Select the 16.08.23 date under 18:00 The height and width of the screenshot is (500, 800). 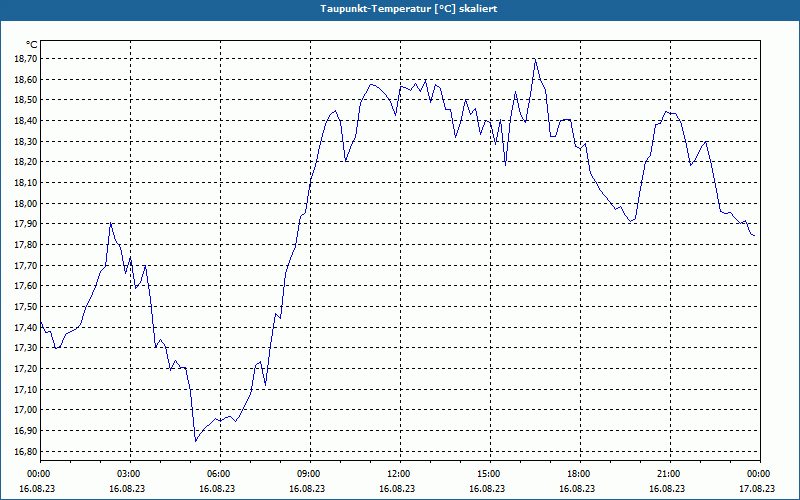pyautogui.click(x=577, y=488)
